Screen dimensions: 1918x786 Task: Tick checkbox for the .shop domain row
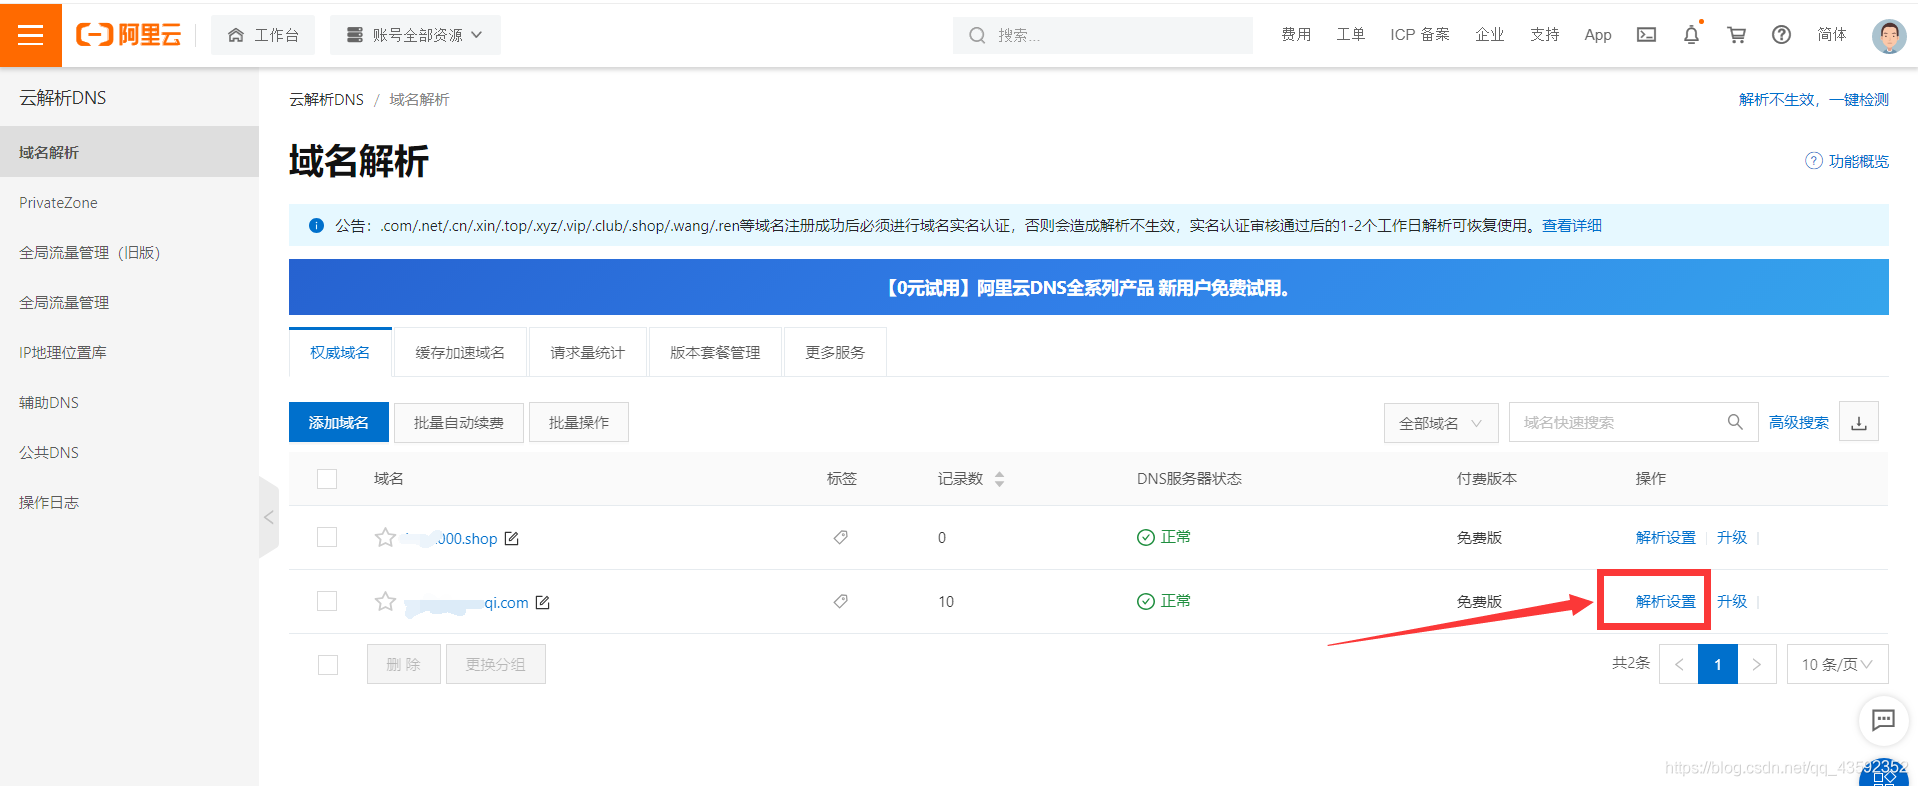(327, 537)
